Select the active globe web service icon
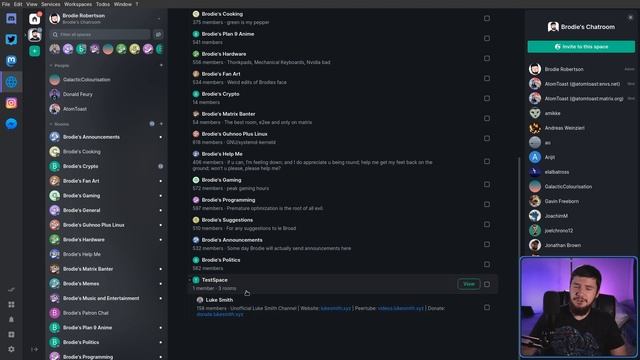The image size is (640, 360). pyautogui.click(x=11, y=82)
